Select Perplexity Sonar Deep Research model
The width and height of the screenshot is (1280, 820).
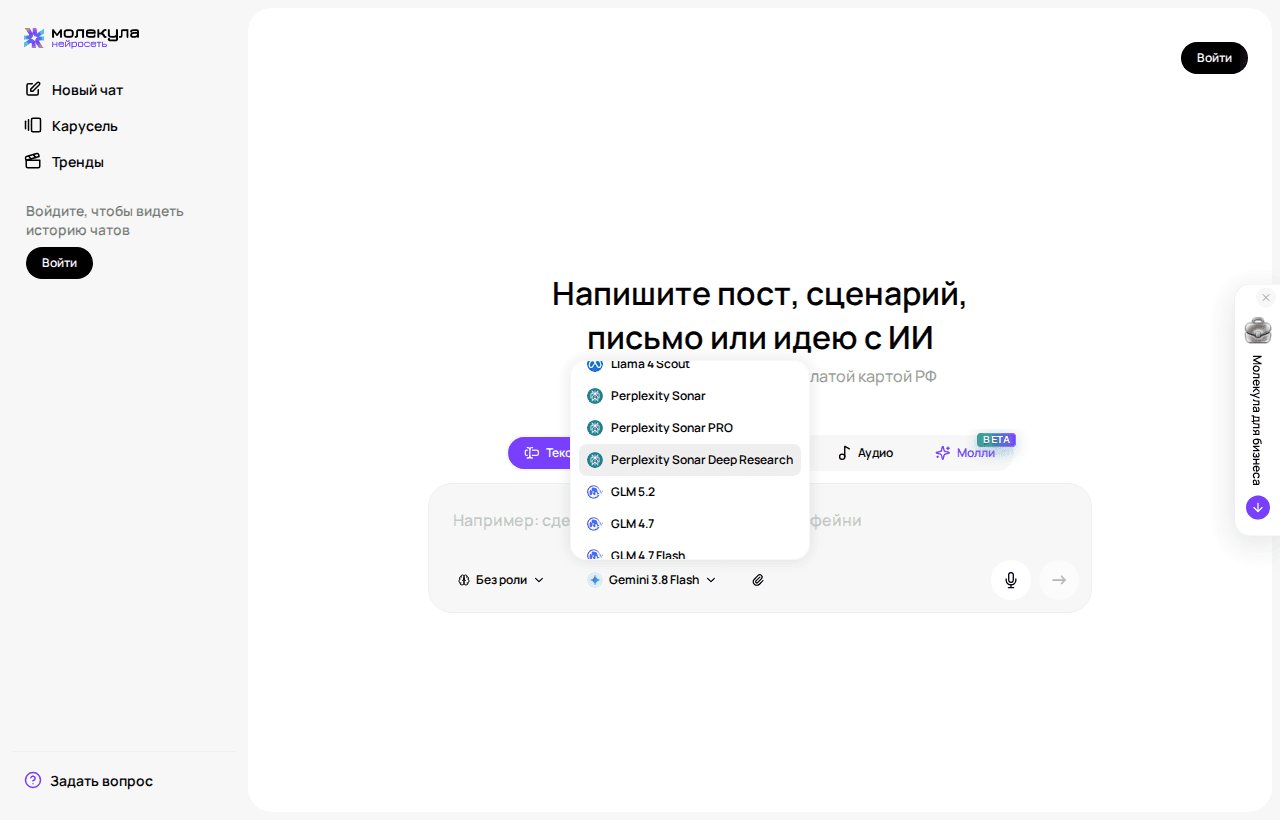pos(690,460)
